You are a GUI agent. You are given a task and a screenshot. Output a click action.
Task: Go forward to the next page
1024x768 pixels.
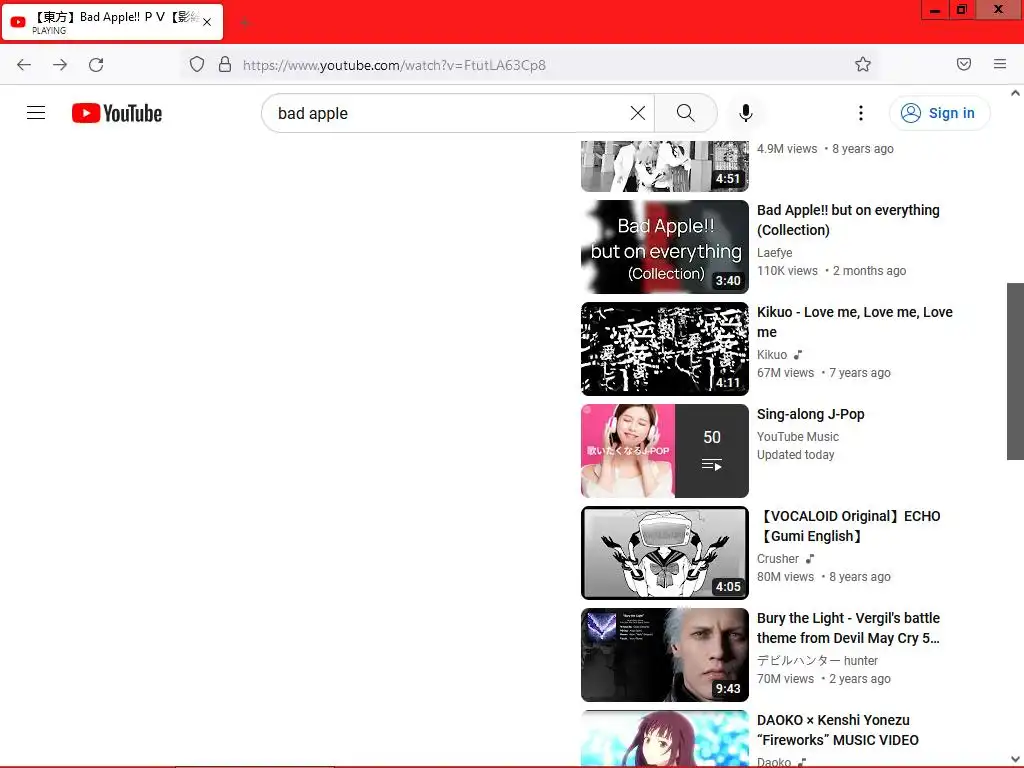[x=60, y=65]
